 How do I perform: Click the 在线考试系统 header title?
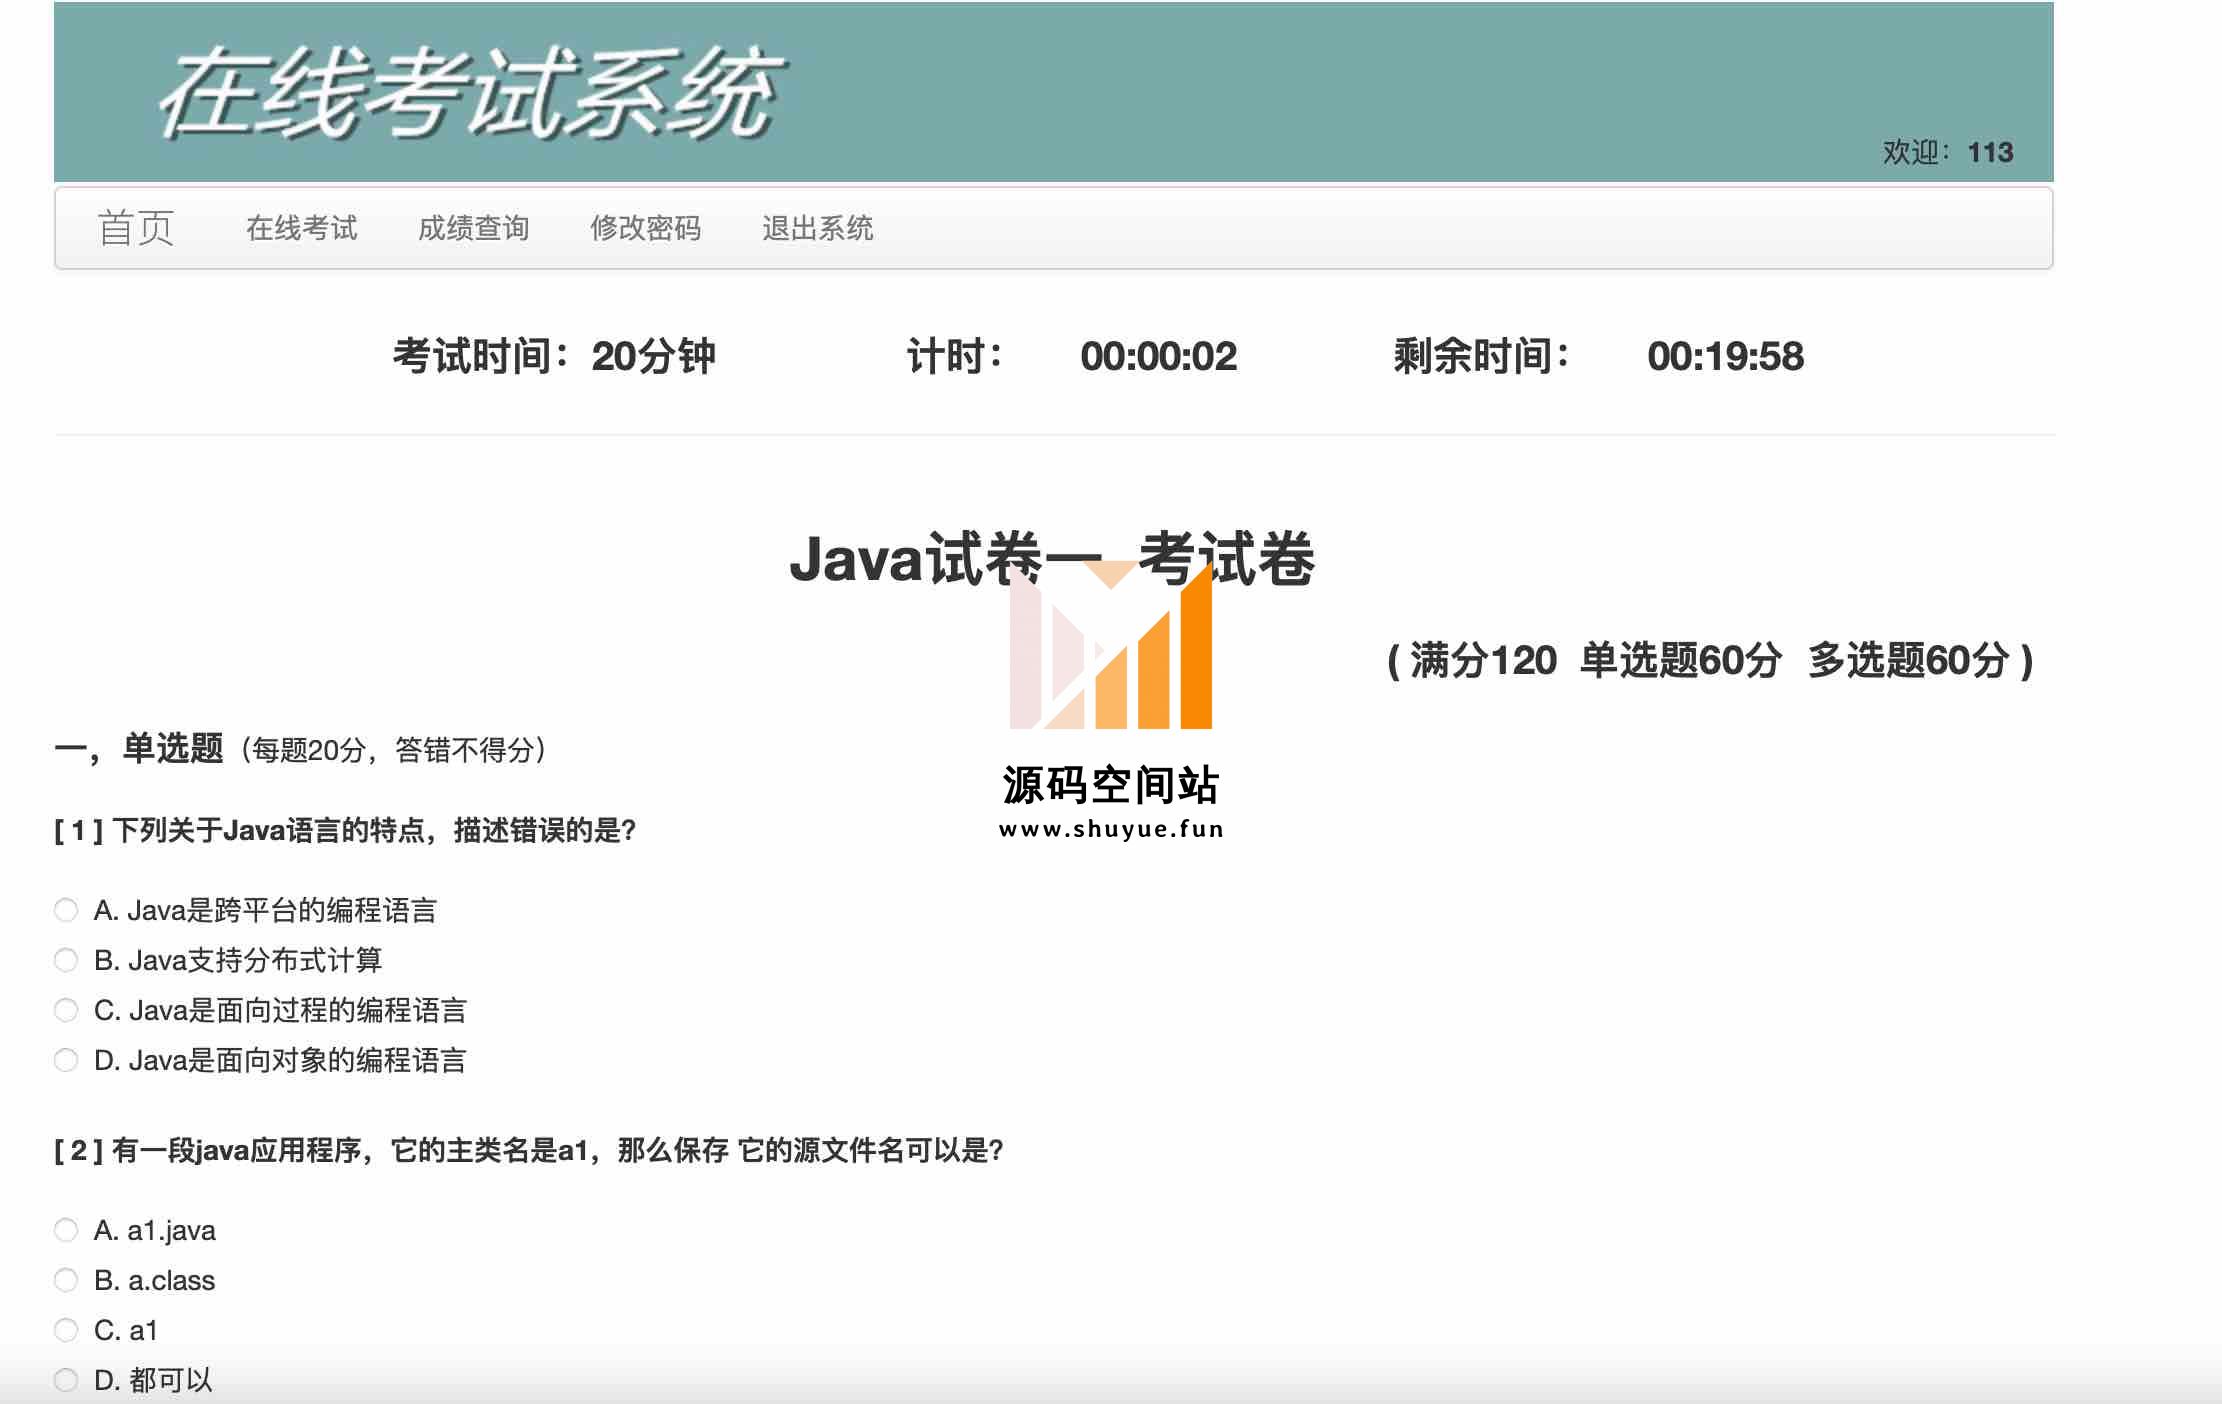tap(472, 92)
